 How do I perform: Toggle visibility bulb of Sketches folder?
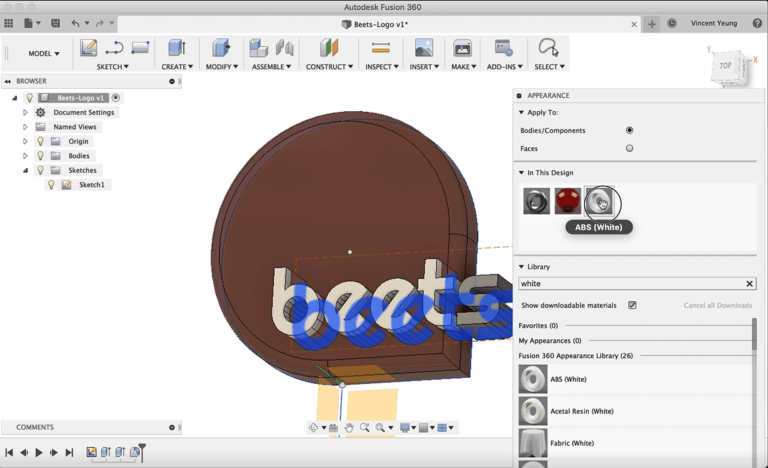tap(41, 170)
